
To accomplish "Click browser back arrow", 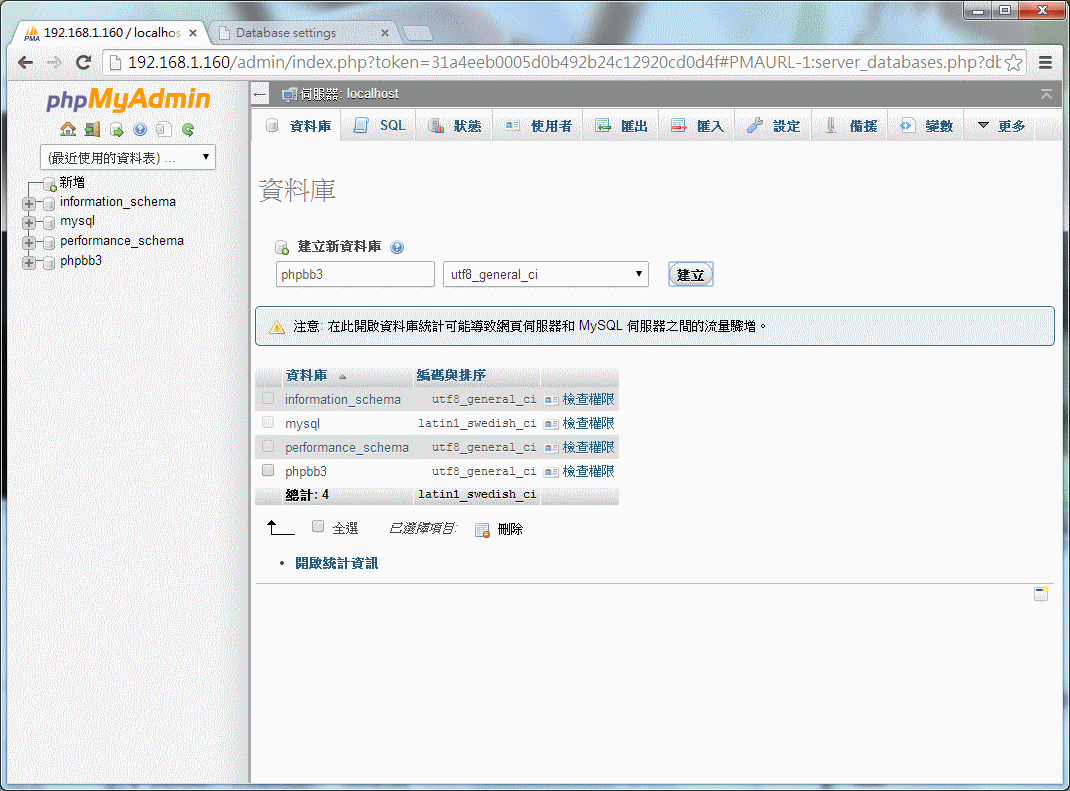I will [25, 63].
